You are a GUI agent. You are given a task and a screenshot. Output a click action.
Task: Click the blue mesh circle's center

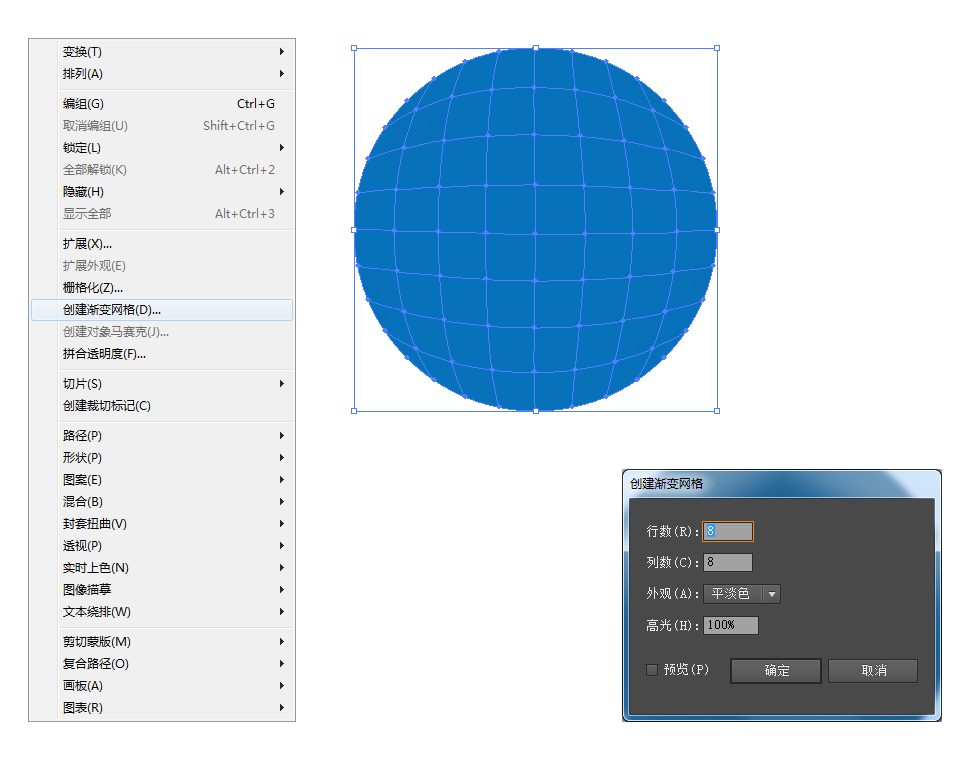click(x=535, y=229)
